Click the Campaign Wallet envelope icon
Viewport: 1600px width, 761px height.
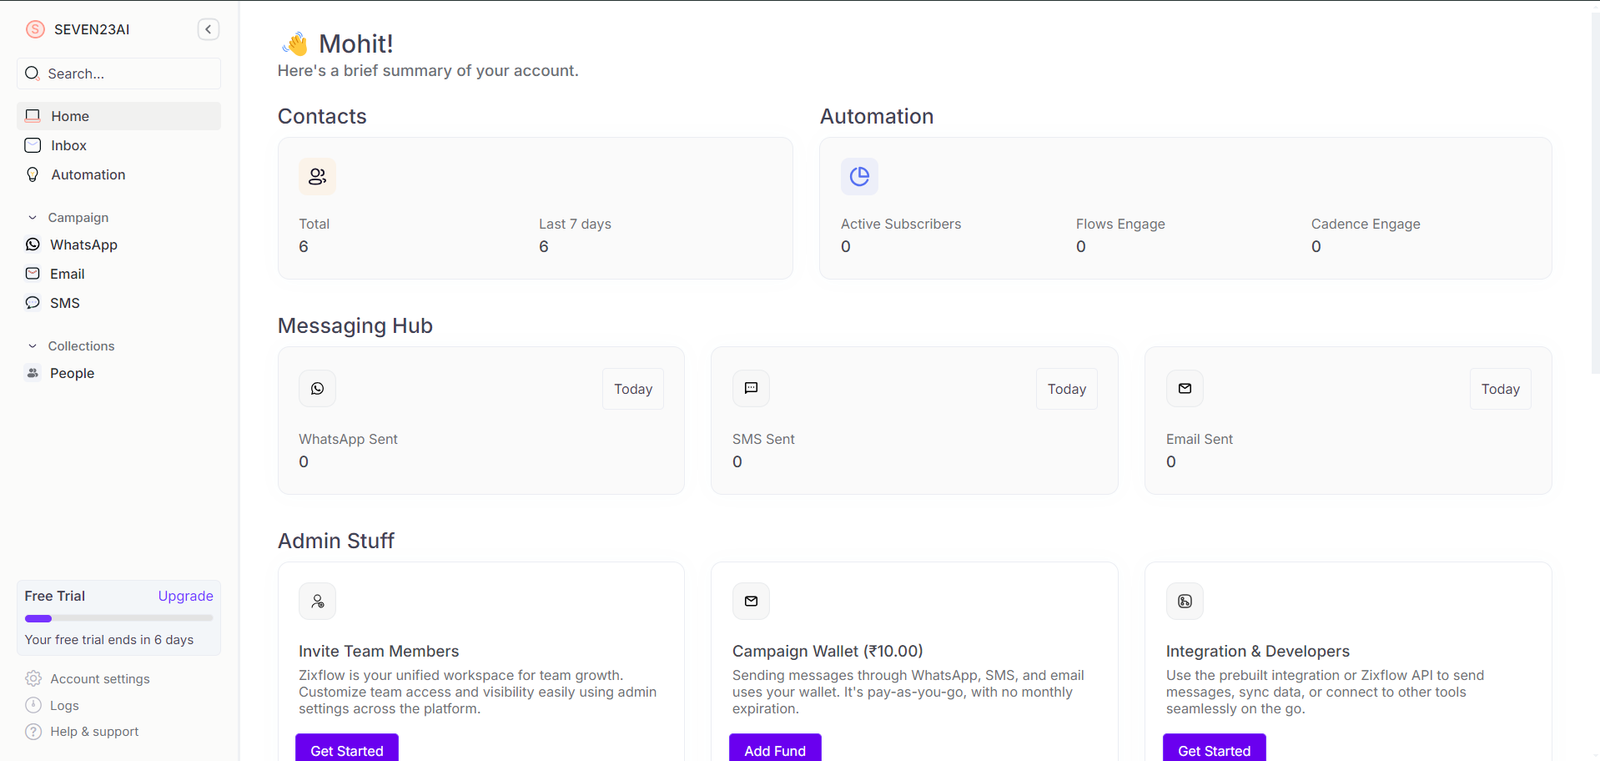coord(751,601)
